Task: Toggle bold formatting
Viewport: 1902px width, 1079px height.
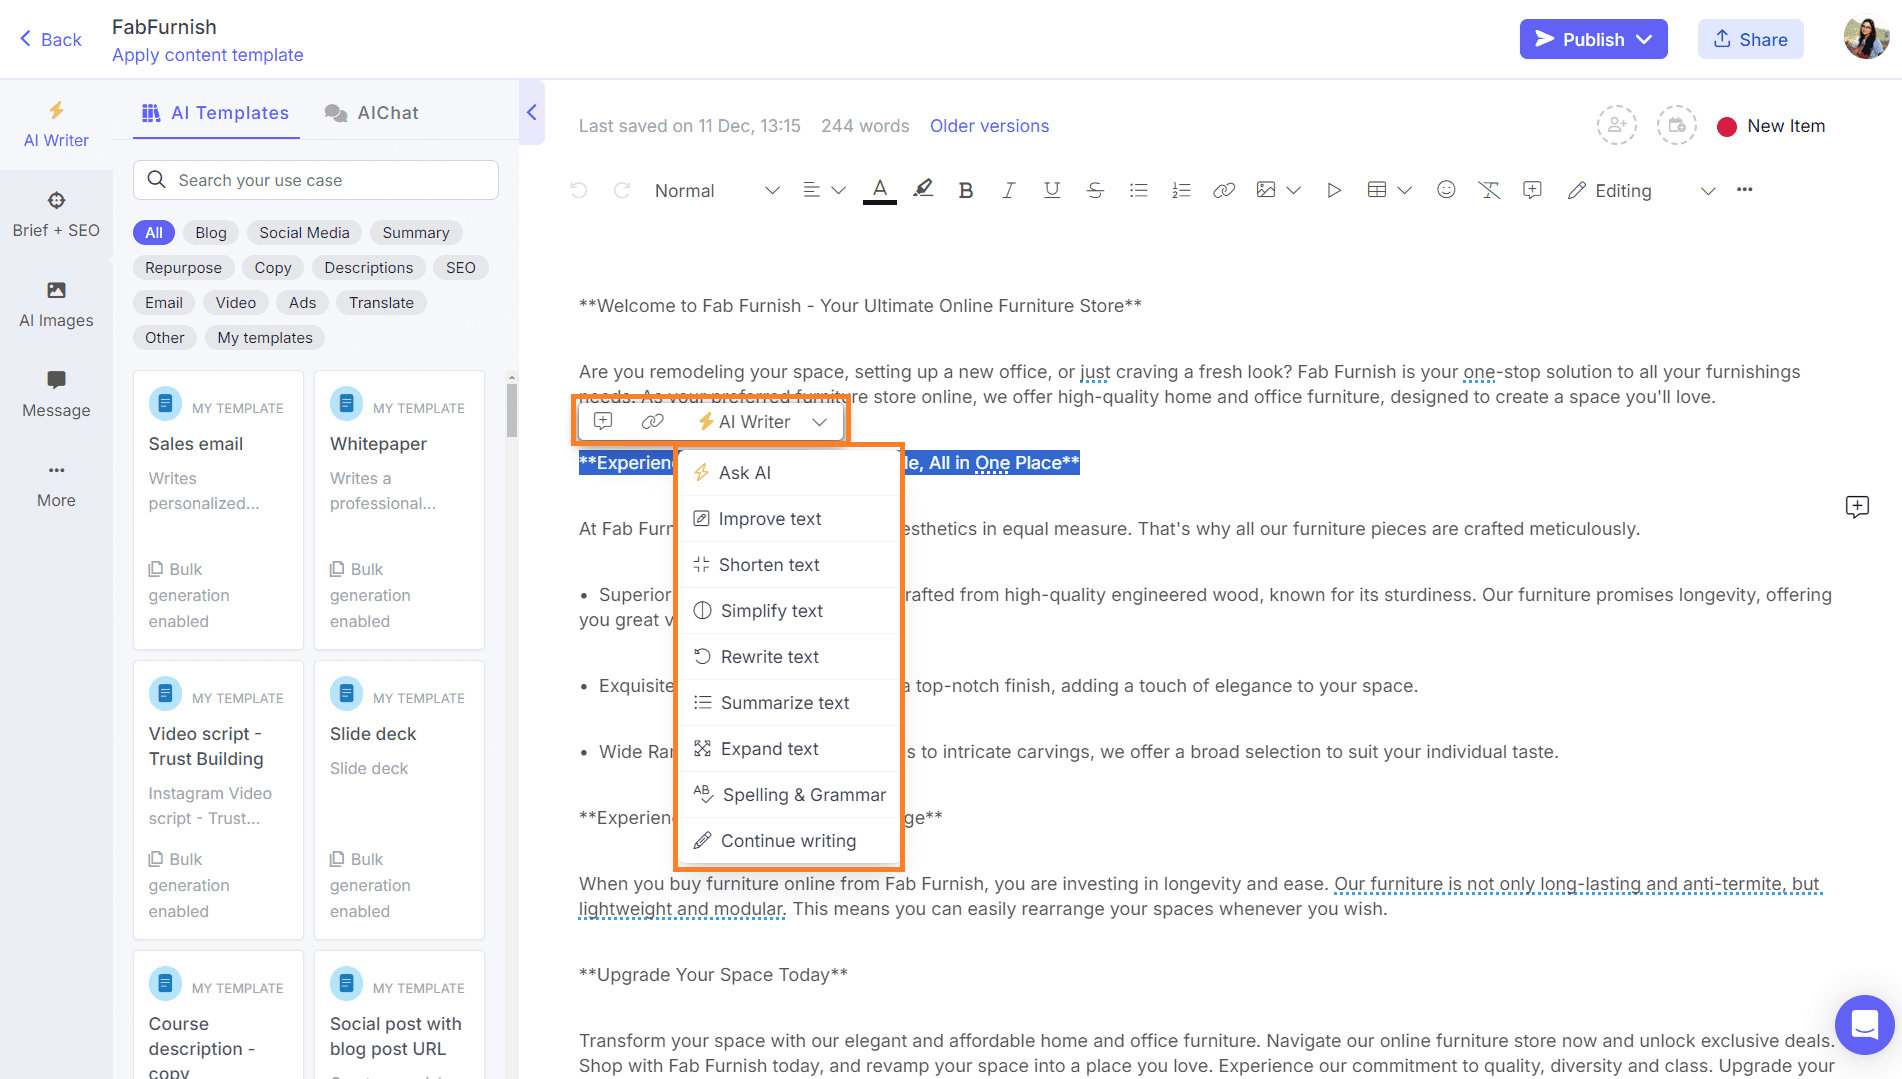Action: pos(965,190)
